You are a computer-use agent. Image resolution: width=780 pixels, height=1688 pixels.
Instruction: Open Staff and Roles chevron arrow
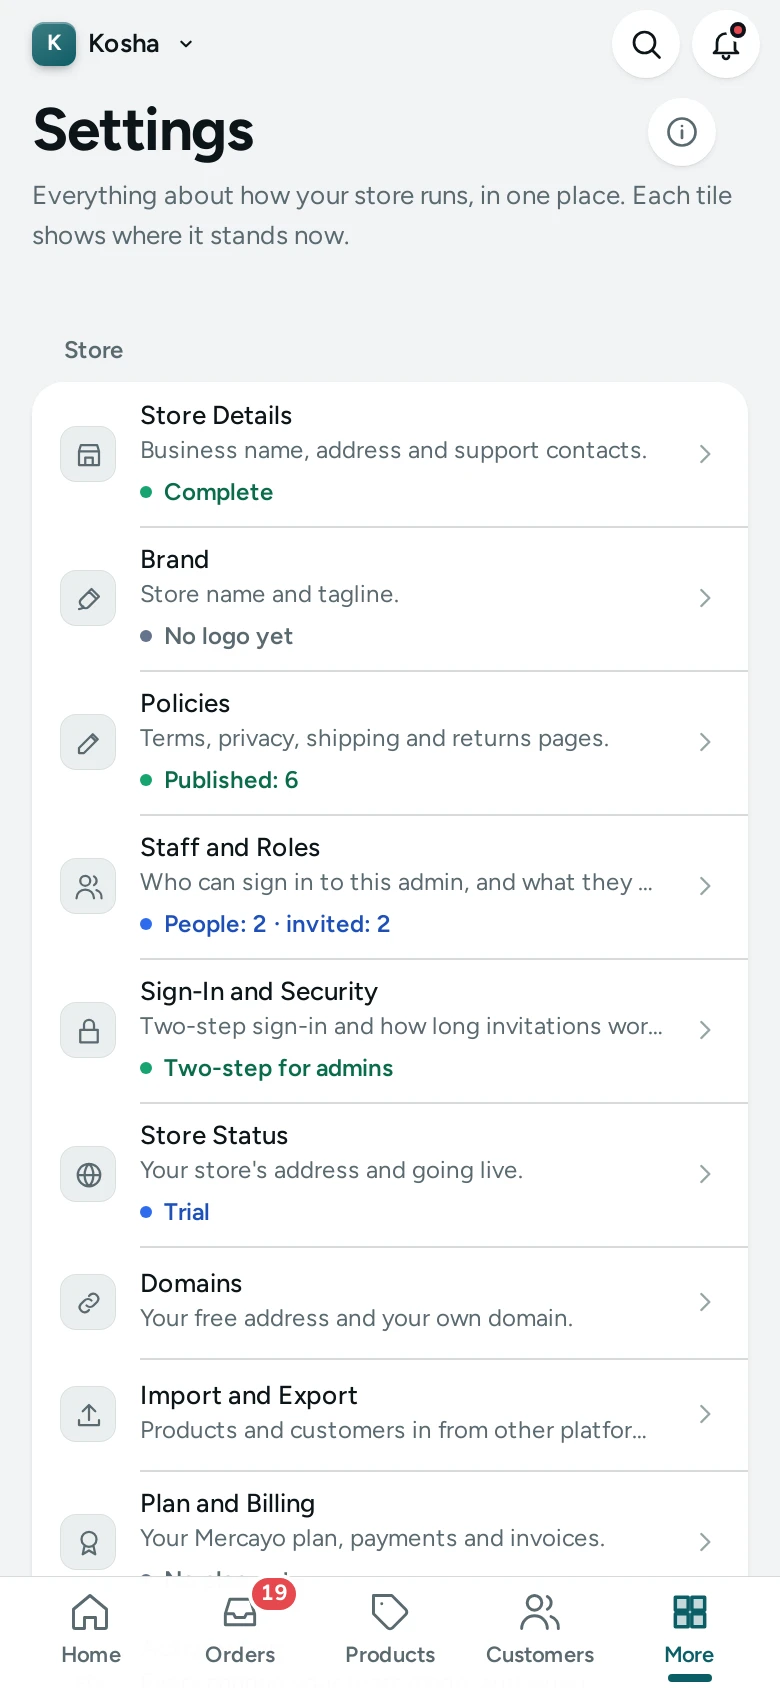pos(705,886)
